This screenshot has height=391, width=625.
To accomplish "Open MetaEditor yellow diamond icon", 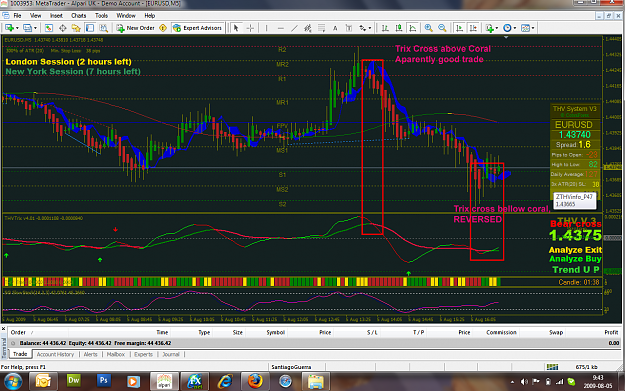I will 163,28.
